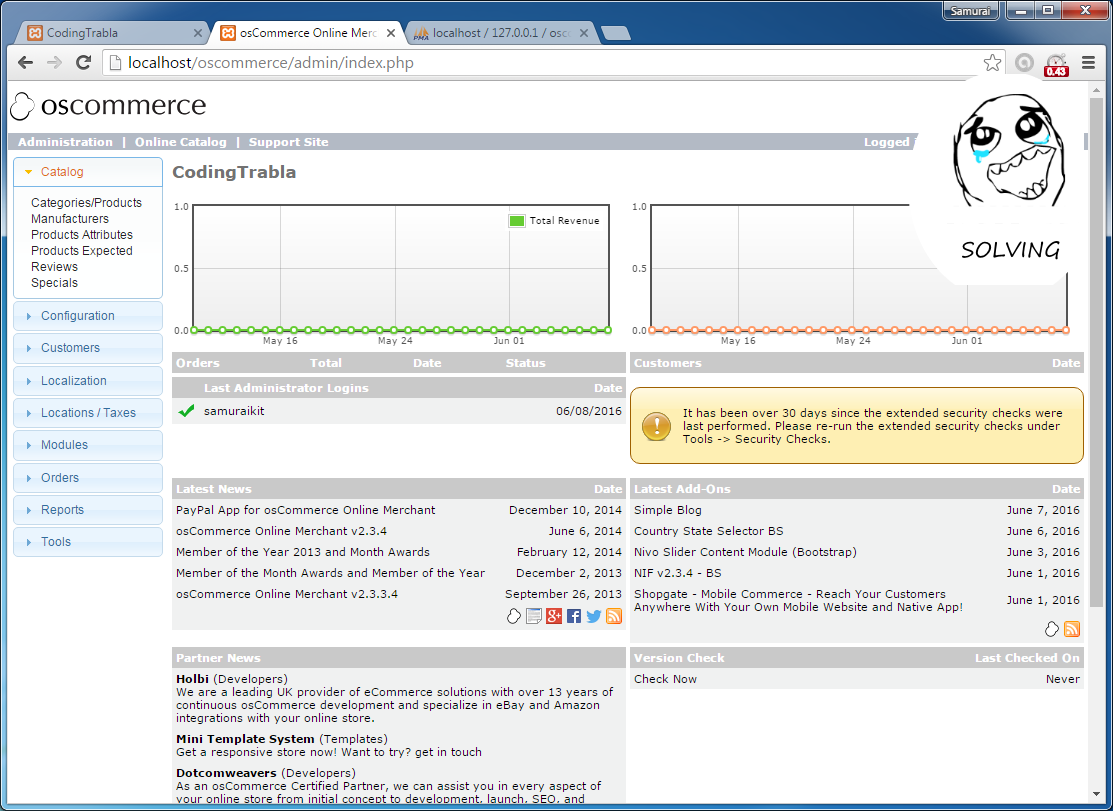Open a new browser tab

[615, 33]
